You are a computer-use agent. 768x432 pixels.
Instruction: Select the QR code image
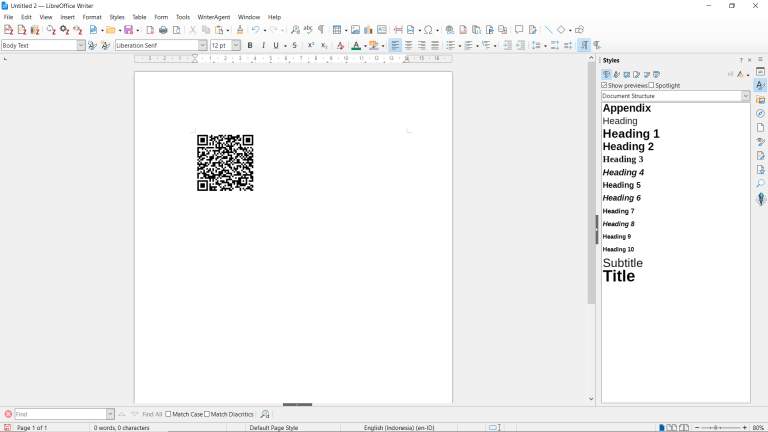pyautogui.click(x=225, y=163)
